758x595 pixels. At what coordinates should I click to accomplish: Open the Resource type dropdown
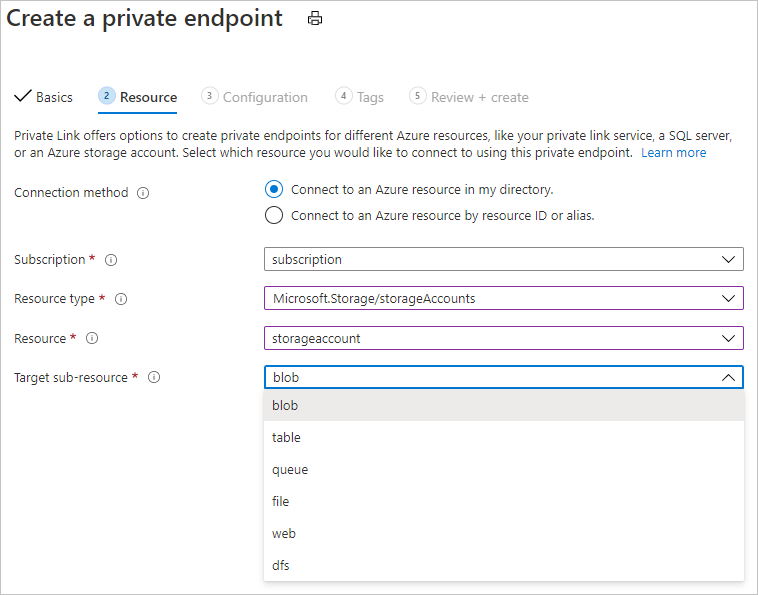[x=503, y=298]
